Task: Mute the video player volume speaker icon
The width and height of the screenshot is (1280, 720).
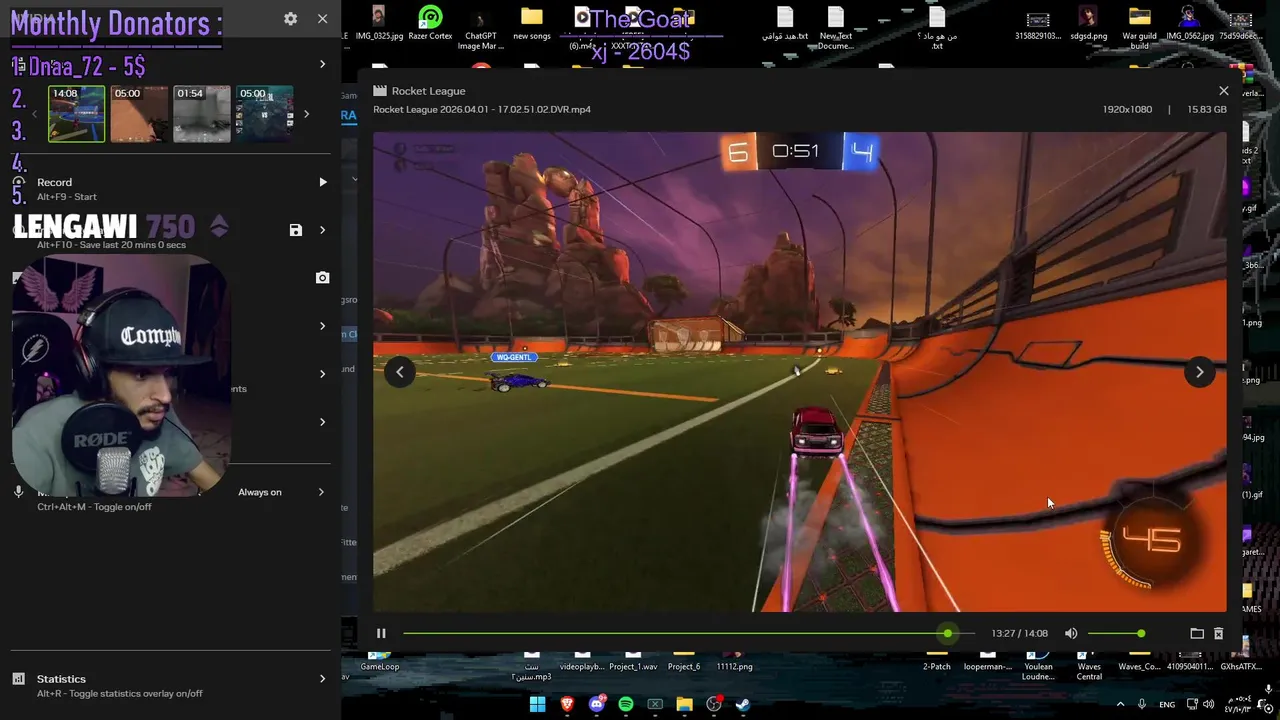Action: click(1071, 633)
